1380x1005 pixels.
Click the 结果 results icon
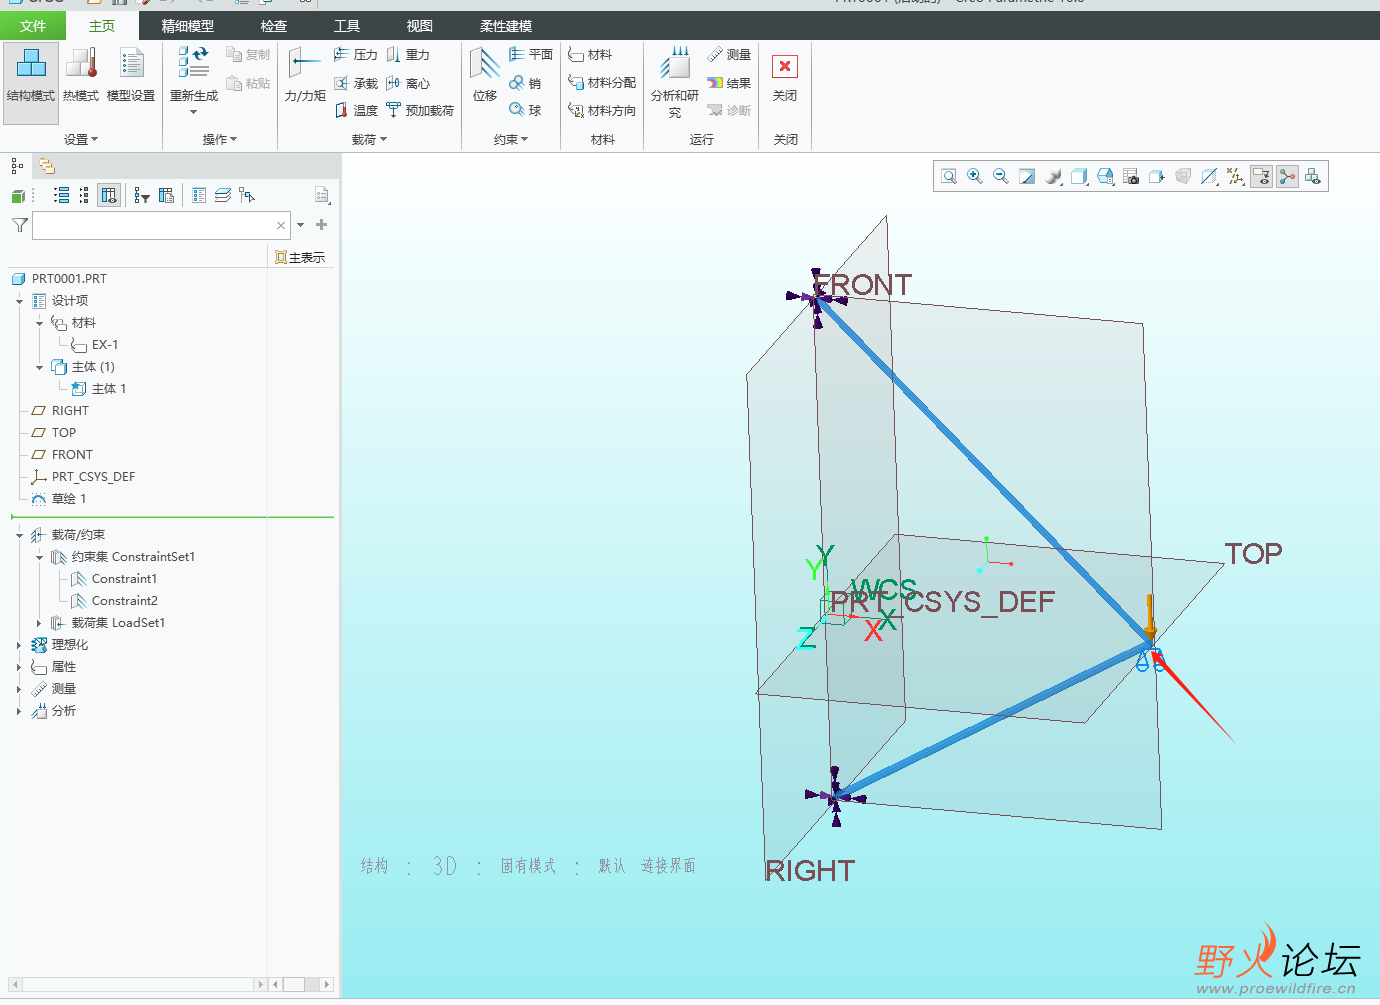tap(729, 83)
